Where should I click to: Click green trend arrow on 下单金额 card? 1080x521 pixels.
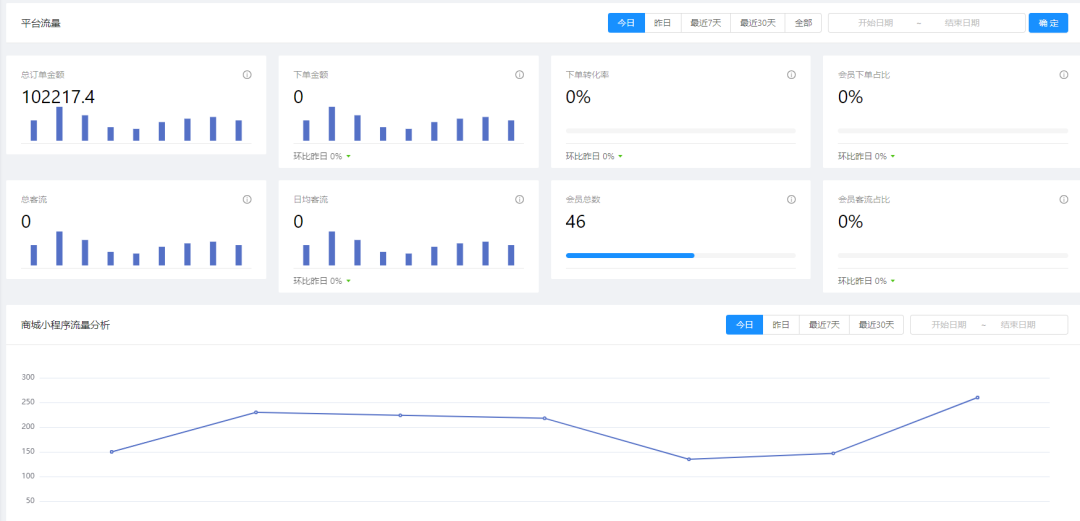tap(349, 156)
